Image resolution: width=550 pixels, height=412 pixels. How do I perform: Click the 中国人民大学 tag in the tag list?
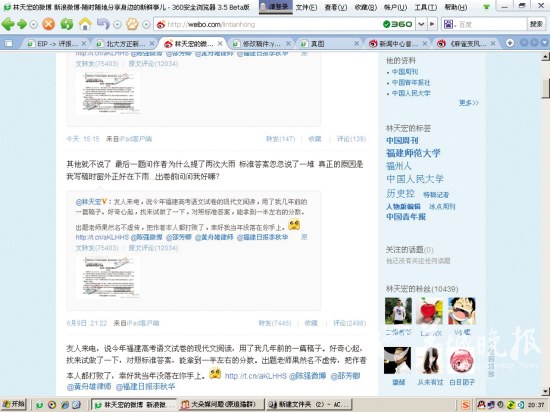pyautogui.click(x=415, y=179)
